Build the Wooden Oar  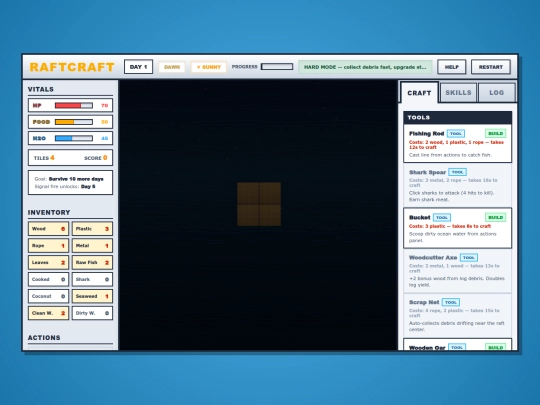point(496,347)
